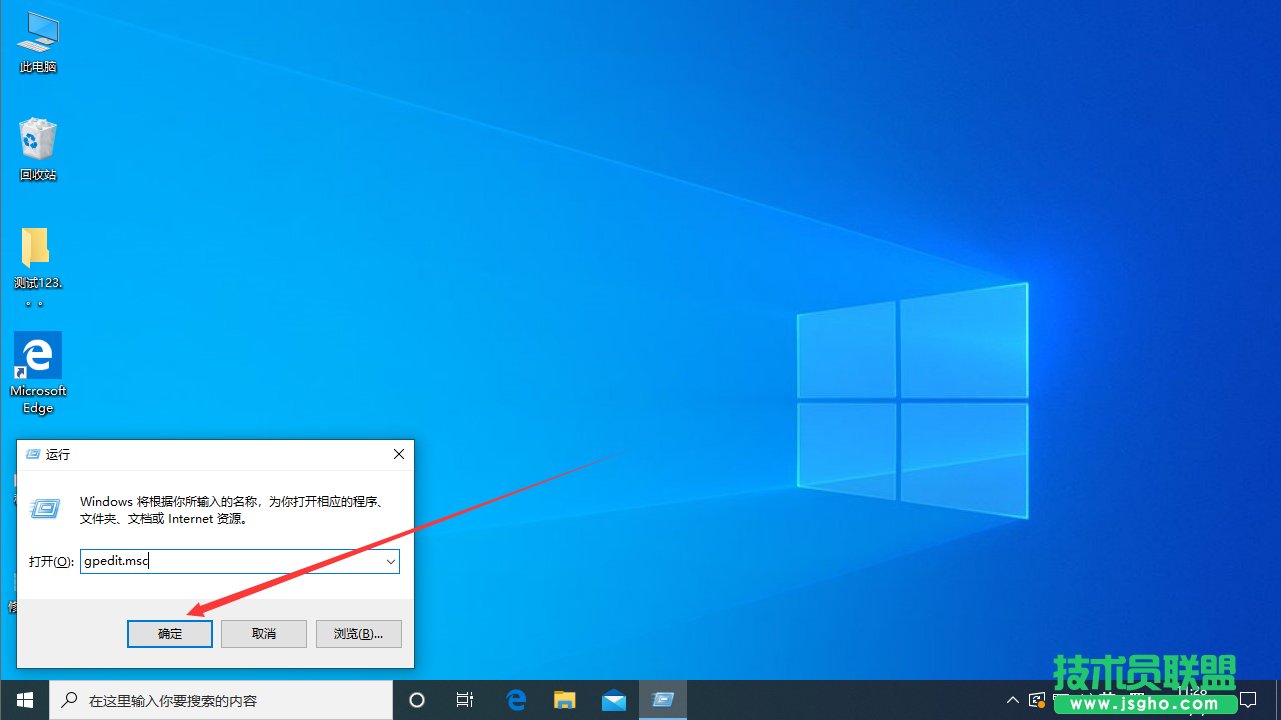Open the run command history dropdown
This screenshot has width=1281, height=720.
pos(390,561)
